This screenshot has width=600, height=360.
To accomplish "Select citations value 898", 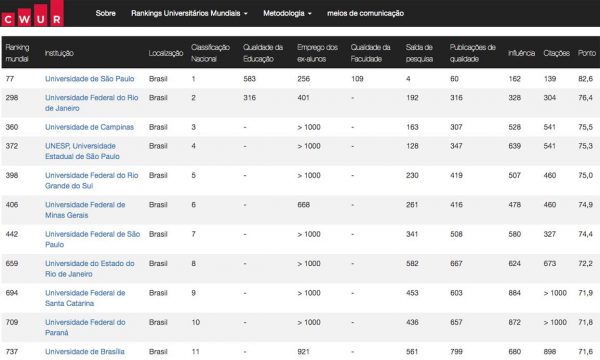I will tap(550, 352).
